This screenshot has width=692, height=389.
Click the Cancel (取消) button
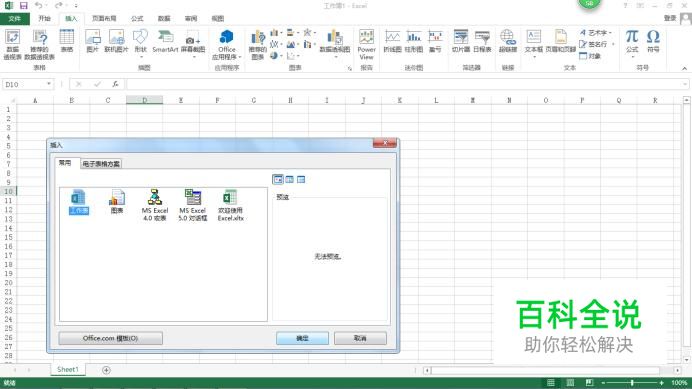[360, 338]
